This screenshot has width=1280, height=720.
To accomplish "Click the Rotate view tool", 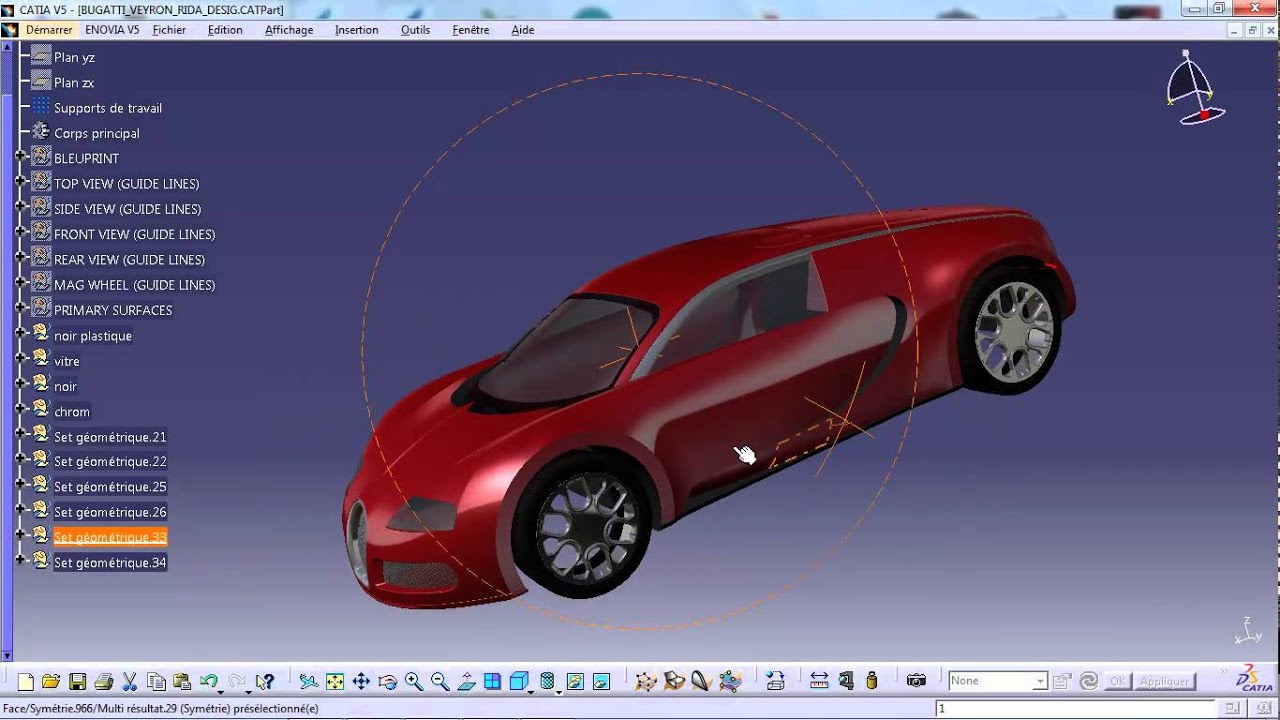I will [x=388, y=682].
